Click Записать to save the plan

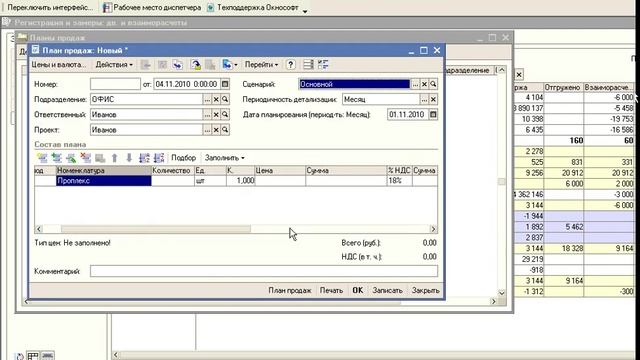[x=387, y=290]
